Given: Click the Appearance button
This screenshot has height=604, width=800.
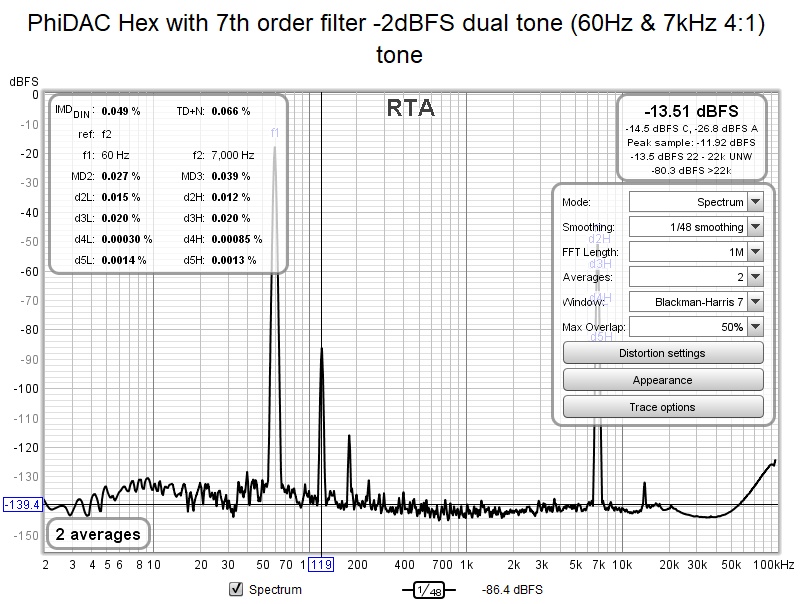Looking at the screenshot, I should click(663, 380).
